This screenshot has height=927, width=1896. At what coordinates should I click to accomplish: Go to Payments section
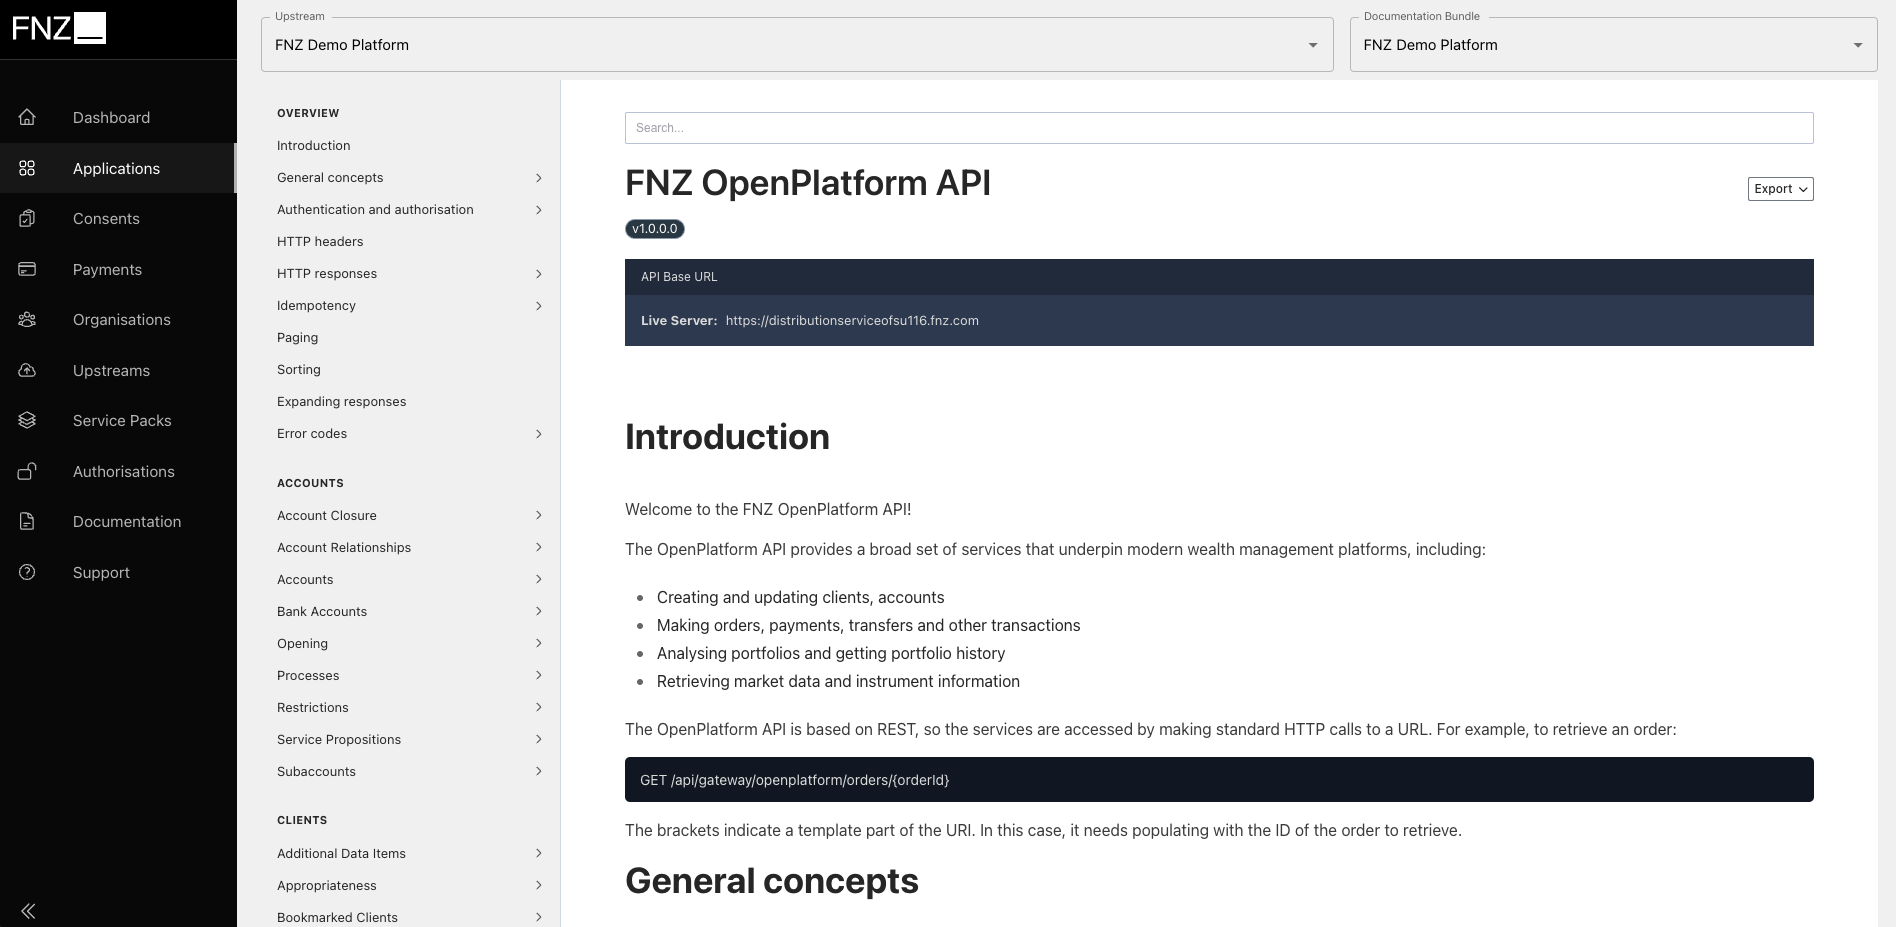point(118,269)
